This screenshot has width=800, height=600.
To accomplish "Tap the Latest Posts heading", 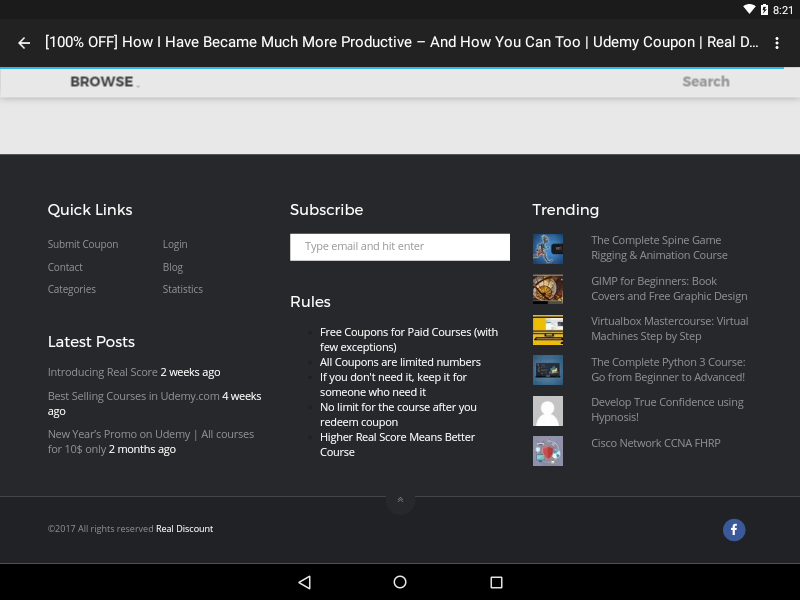I will pyautogui.click(x=91, y=342).
